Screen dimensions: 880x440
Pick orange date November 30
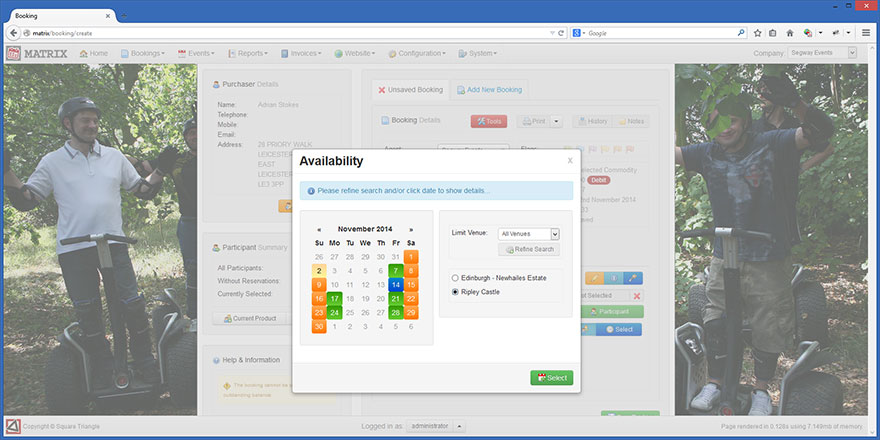coord(319,327)
